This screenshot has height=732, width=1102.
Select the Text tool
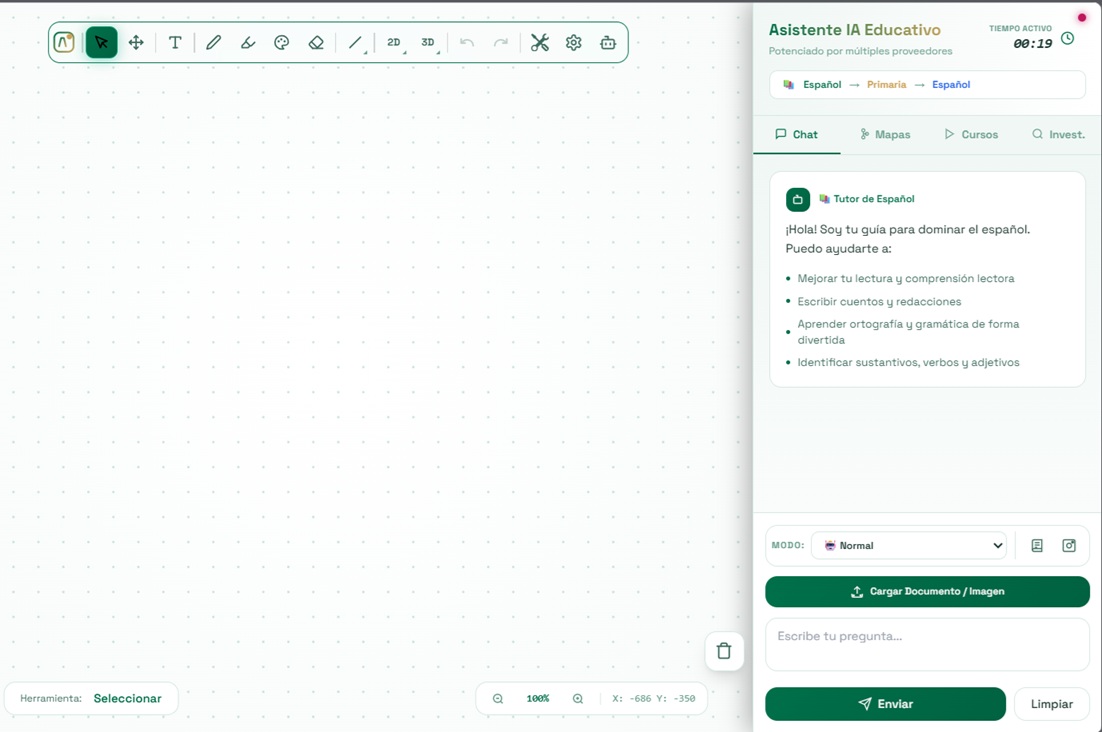175,42
